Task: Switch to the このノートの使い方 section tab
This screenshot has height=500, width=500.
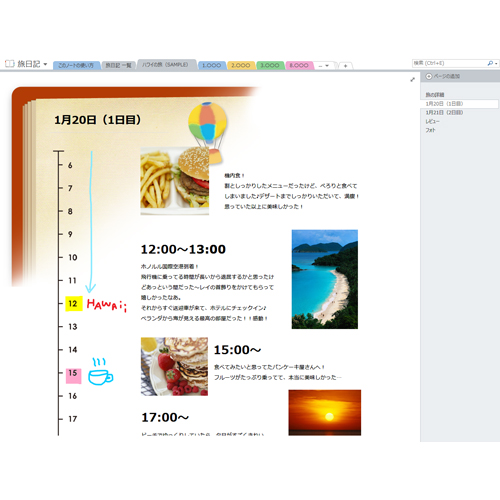Action: [x=76, y=65]
